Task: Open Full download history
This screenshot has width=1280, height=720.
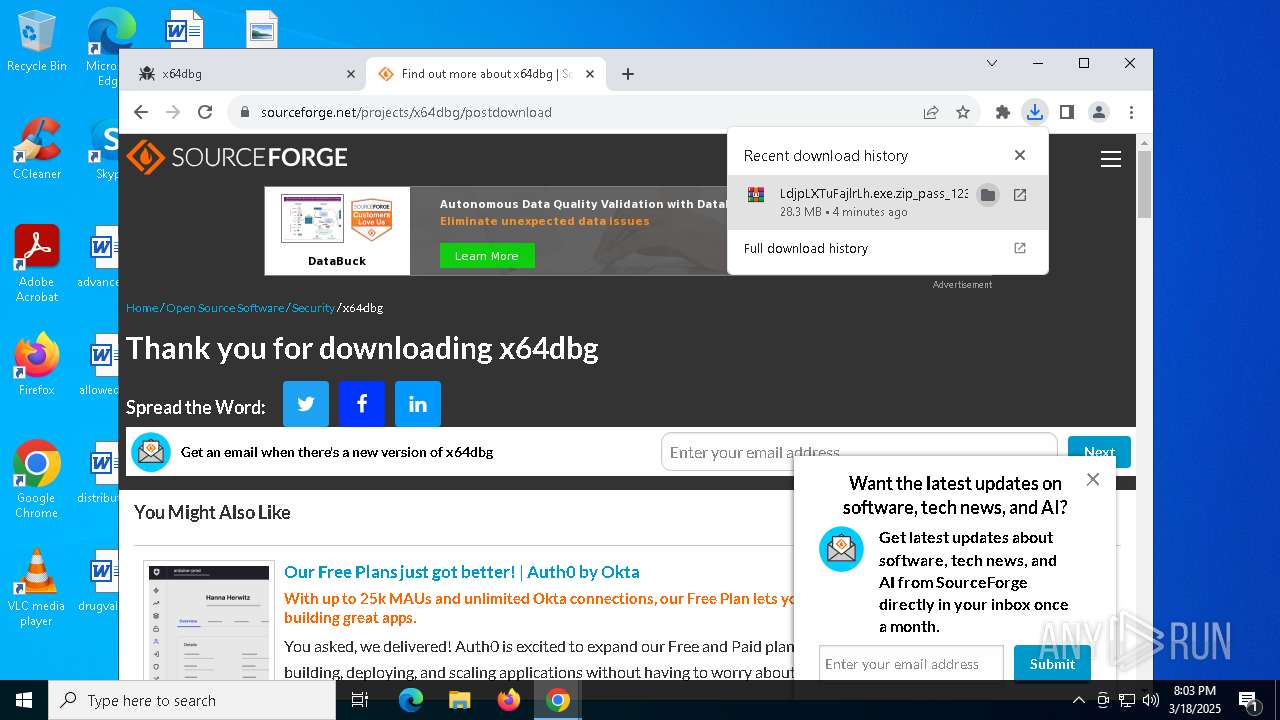Action: tap(887, 248)
